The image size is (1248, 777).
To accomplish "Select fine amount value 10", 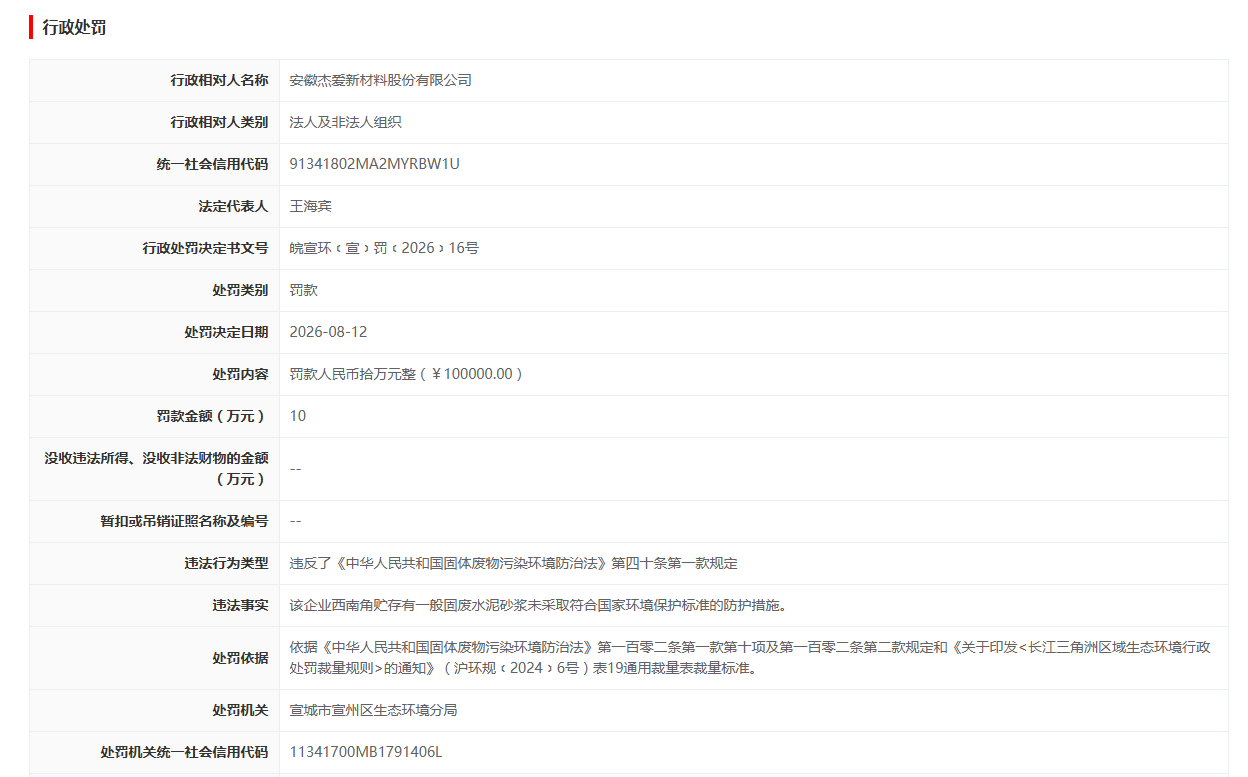I will click(x=298, y=416).
